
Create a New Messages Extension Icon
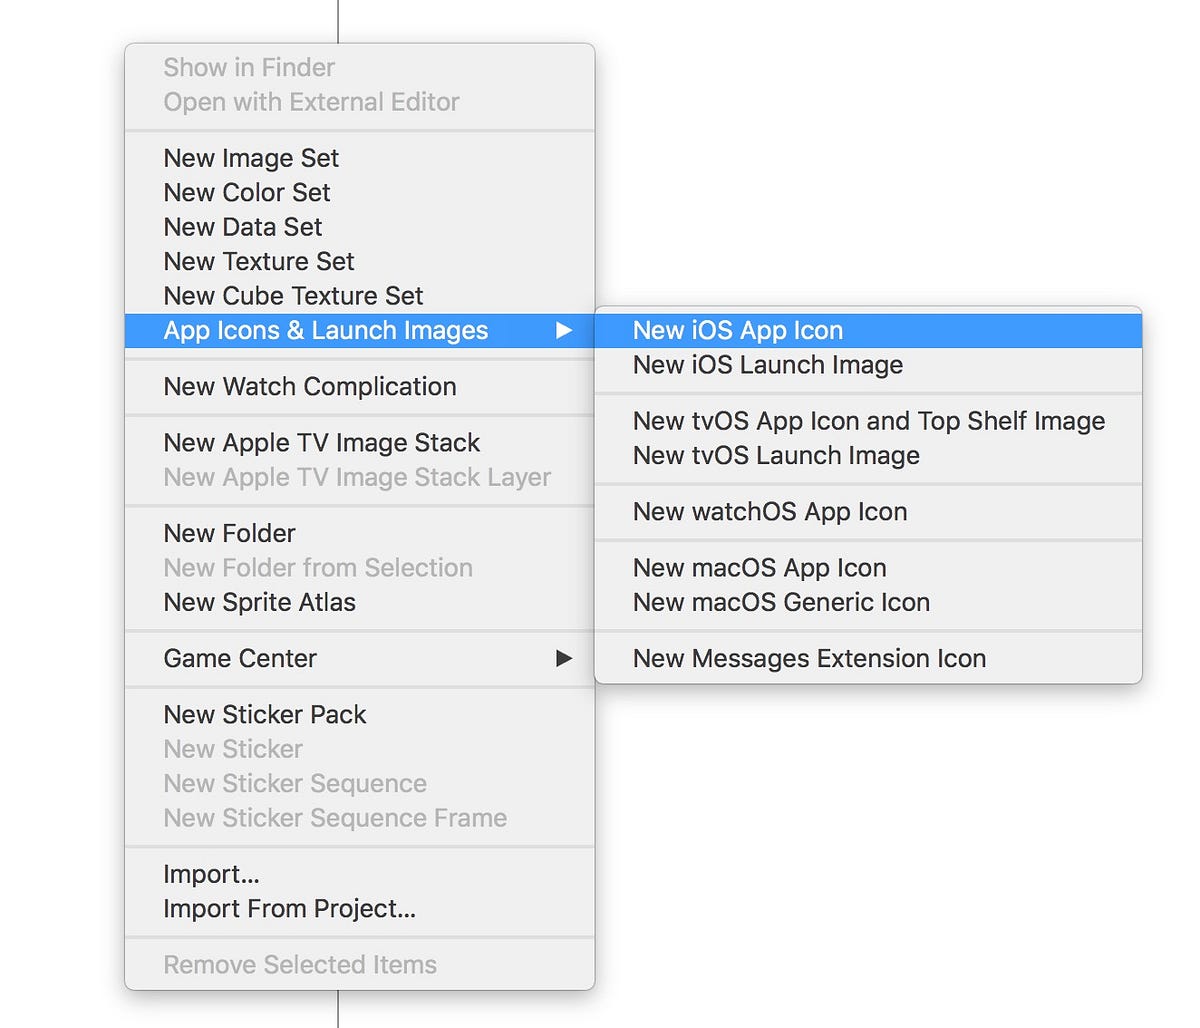tap(808, 658)
